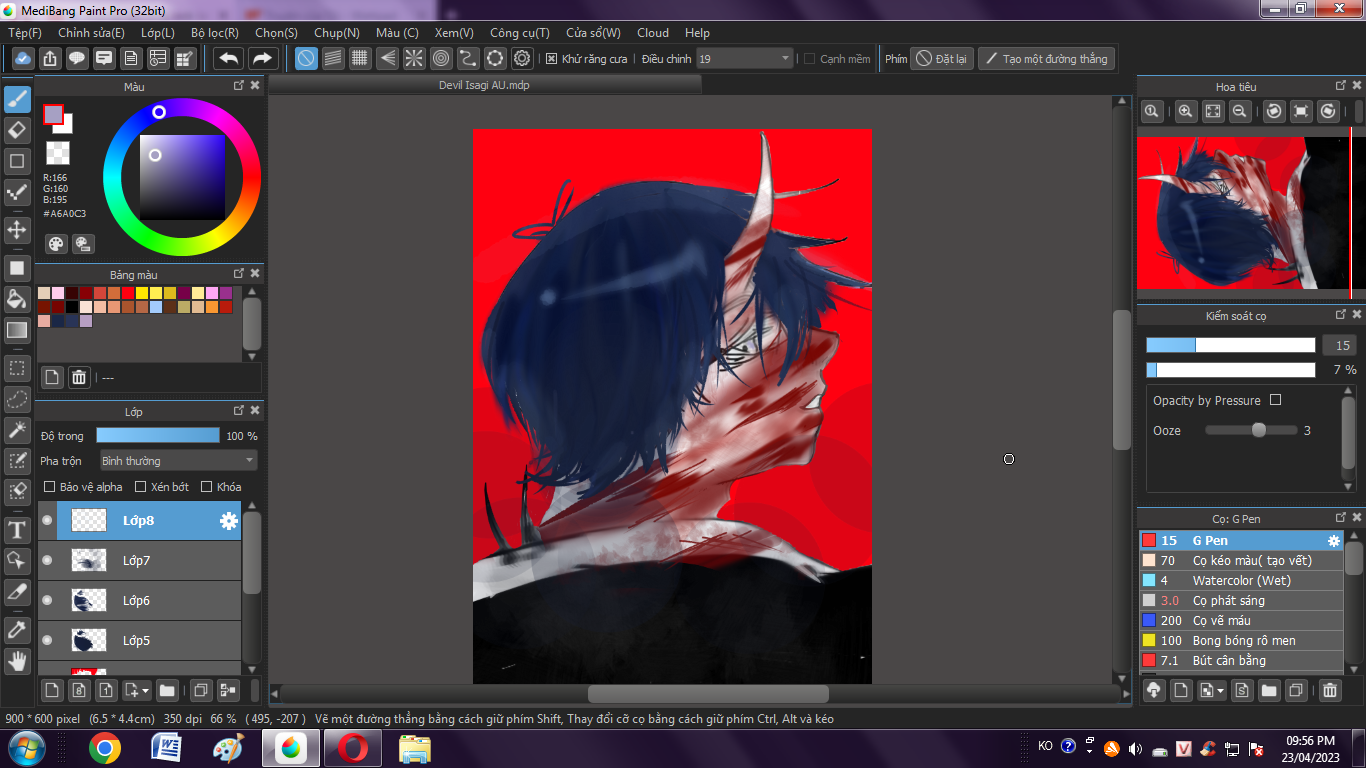Enable the Xén bớt checkbox
The width and height of the screenshot is (1368, 768).
141,487
